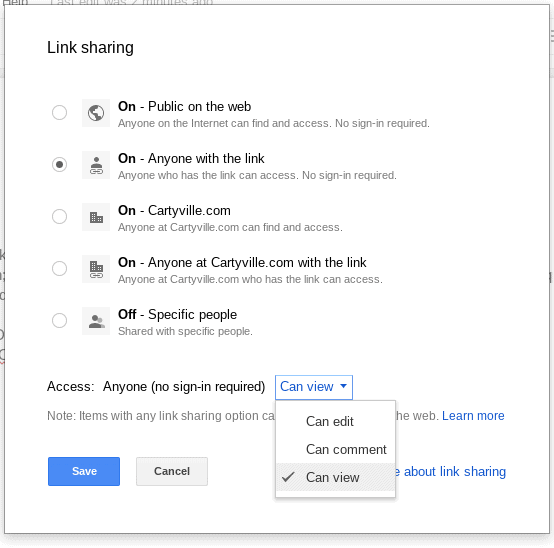Pick the checked Can view menu item
Image resolution: width=554 pixels, height=548 pixels.
pos(335,477)
